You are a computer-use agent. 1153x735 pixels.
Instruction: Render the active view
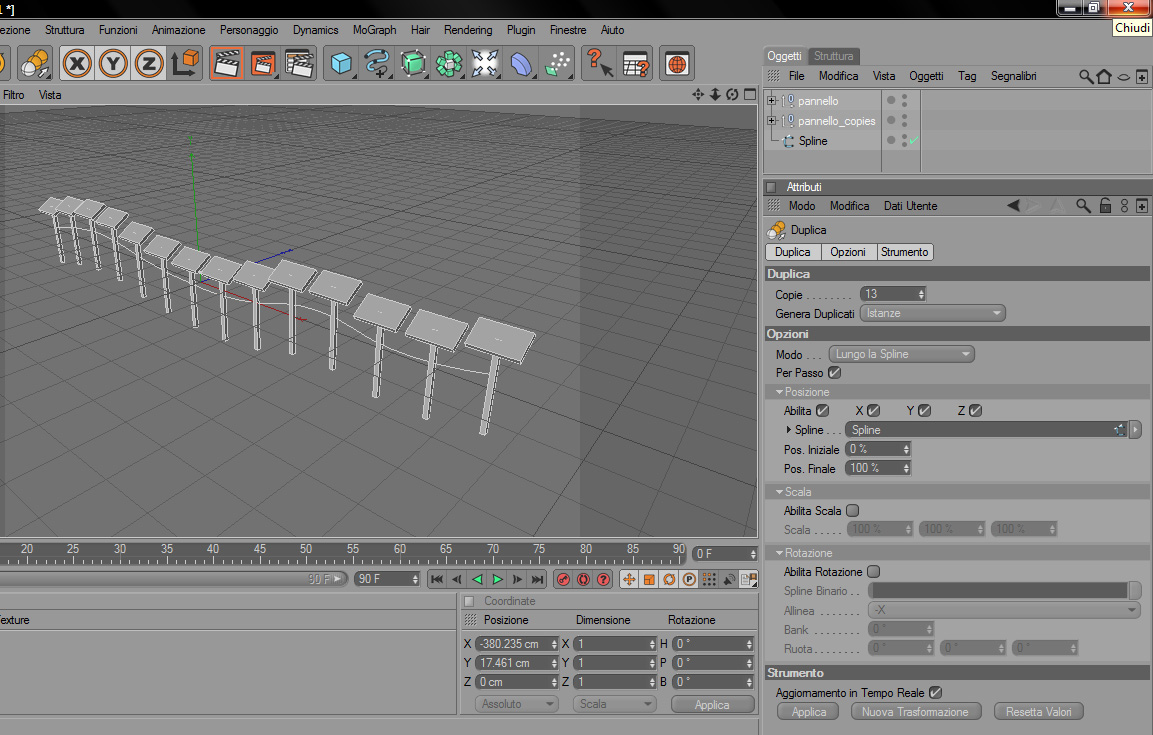pyautogui.click(x=226, y=63)
